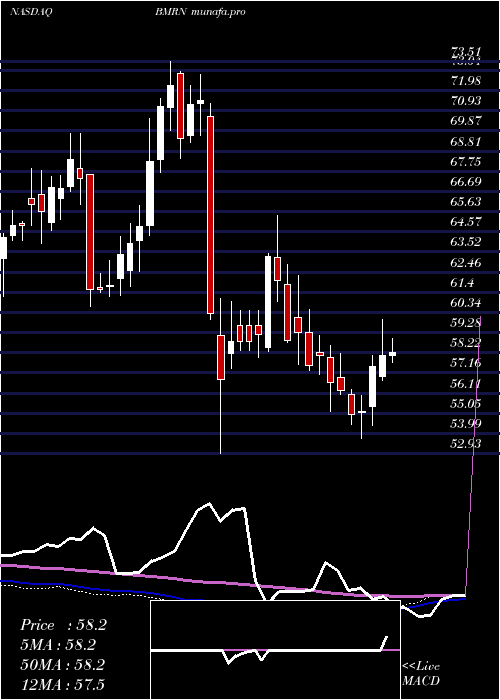
Task: Click the 69.87 price axis label
Action: pos(467,121)
